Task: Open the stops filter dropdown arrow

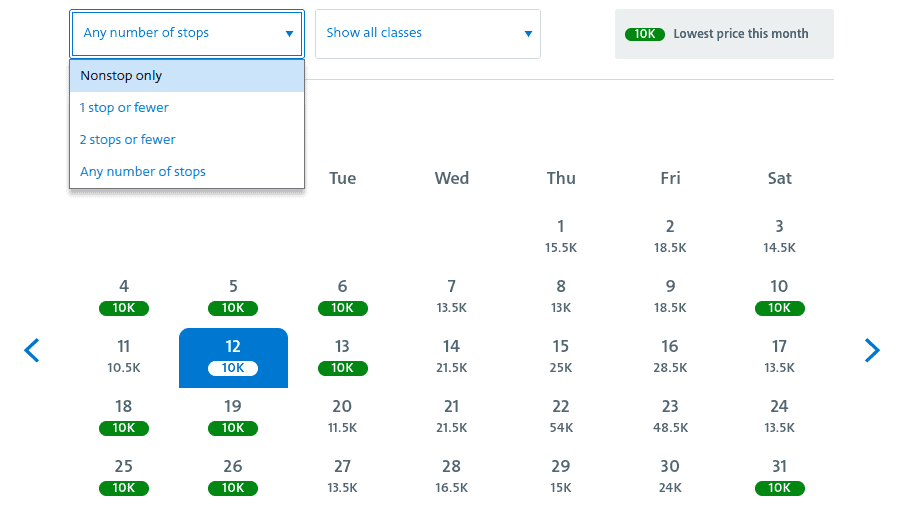Action: tap(289, 34)
